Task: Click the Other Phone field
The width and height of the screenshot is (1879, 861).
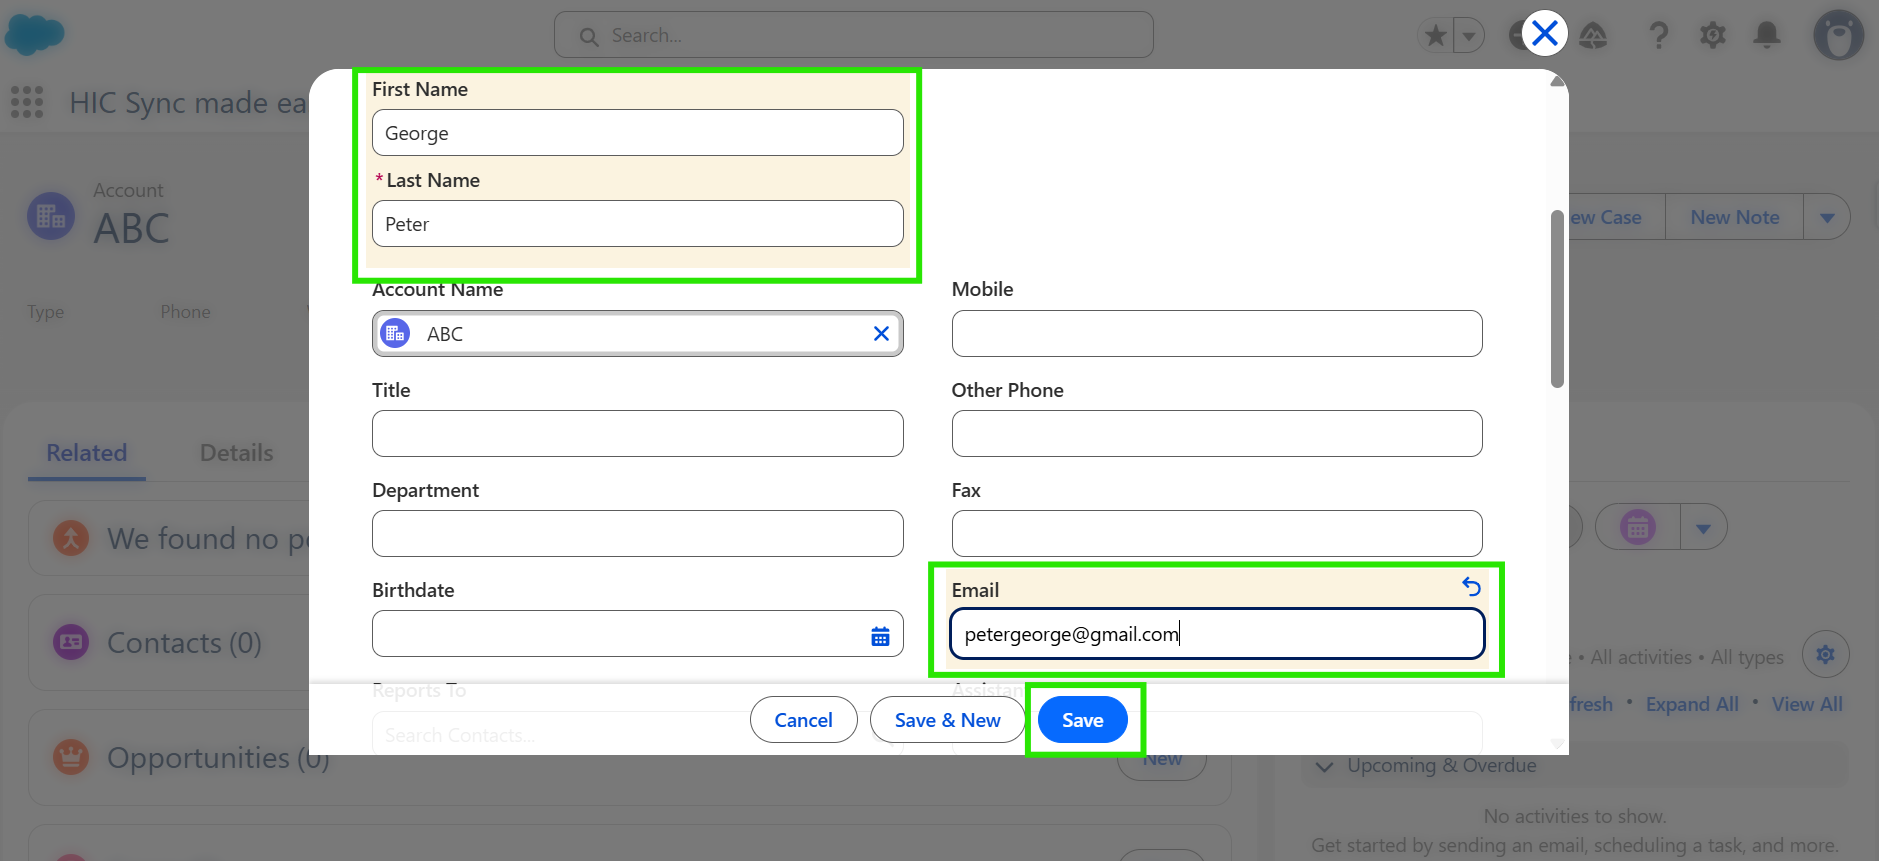Action: (1217, 434)
